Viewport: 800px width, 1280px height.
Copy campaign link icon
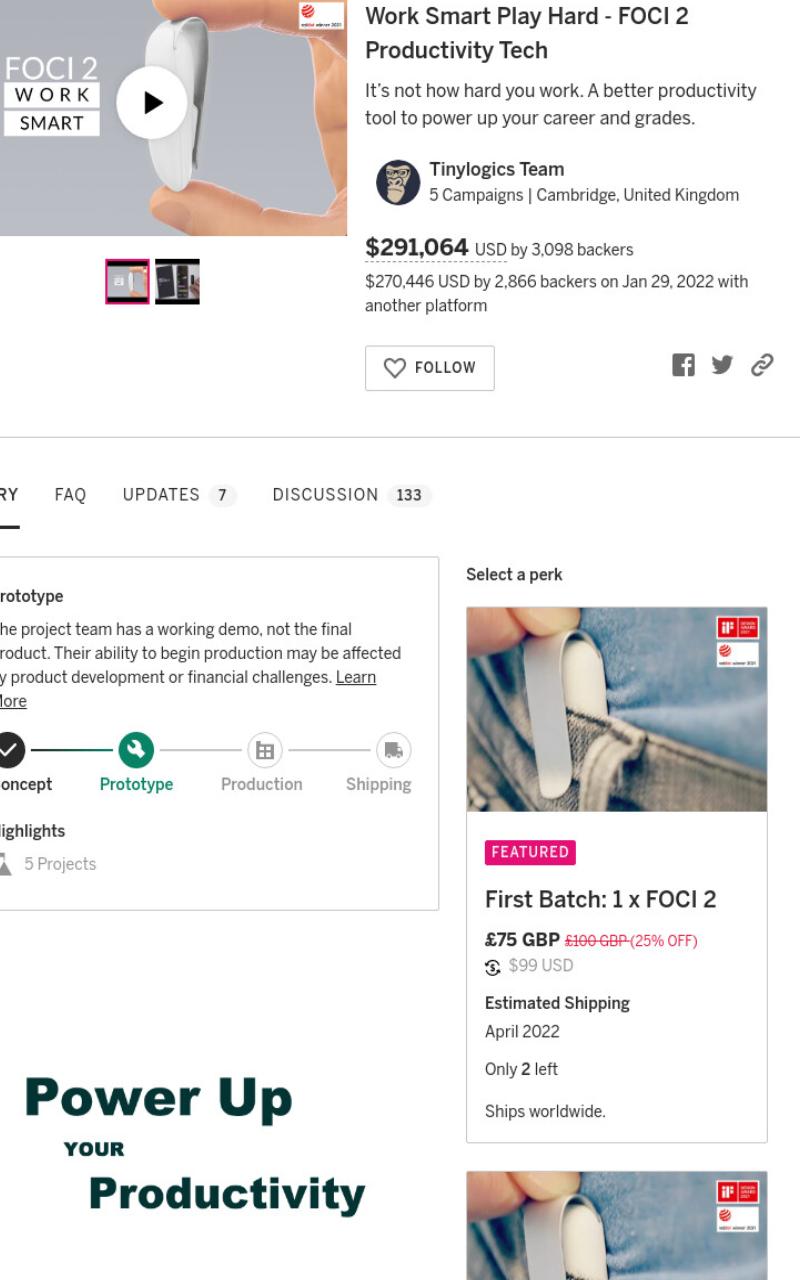tap(762, 365)
